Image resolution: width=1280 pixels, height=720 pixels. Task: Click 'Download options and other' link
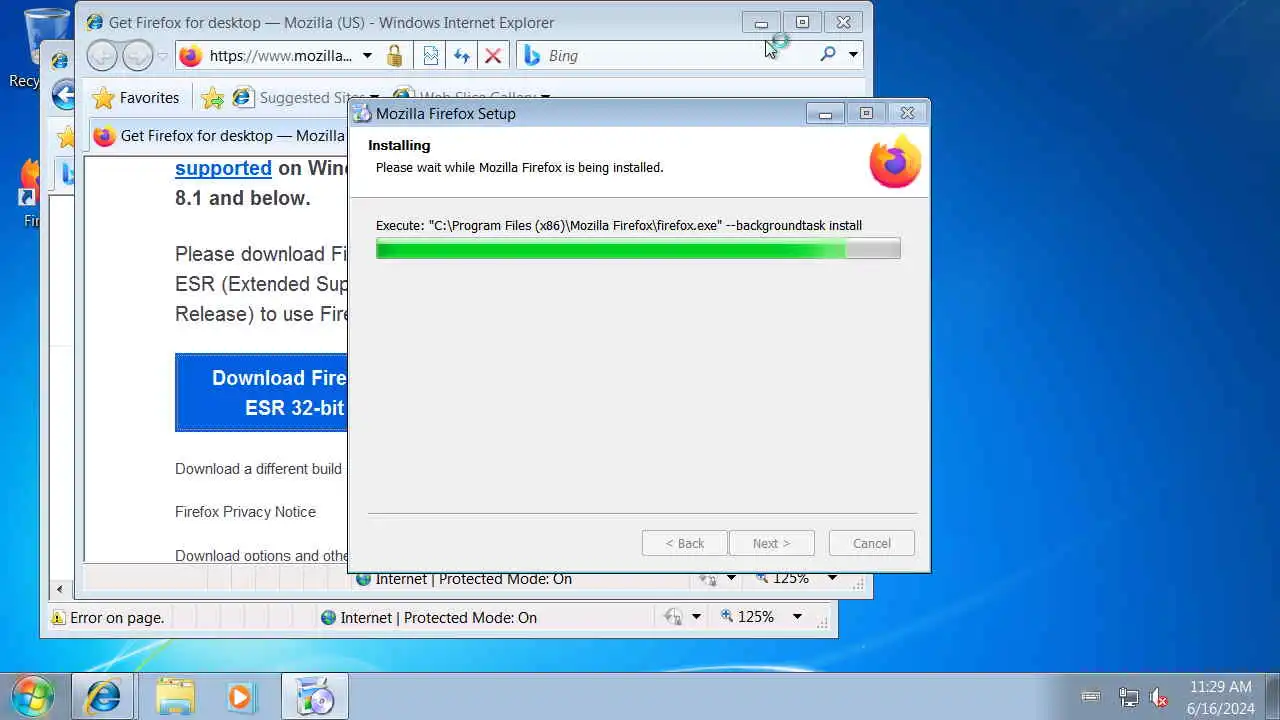click(x=261, y=556)
